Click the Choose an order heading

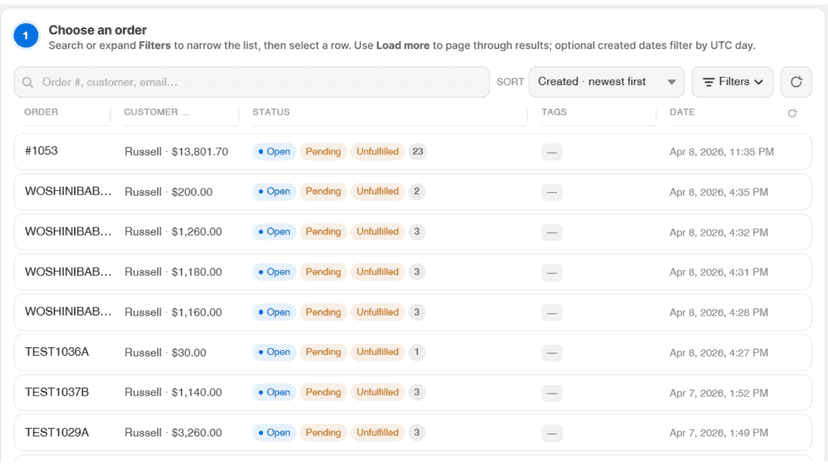98,30
